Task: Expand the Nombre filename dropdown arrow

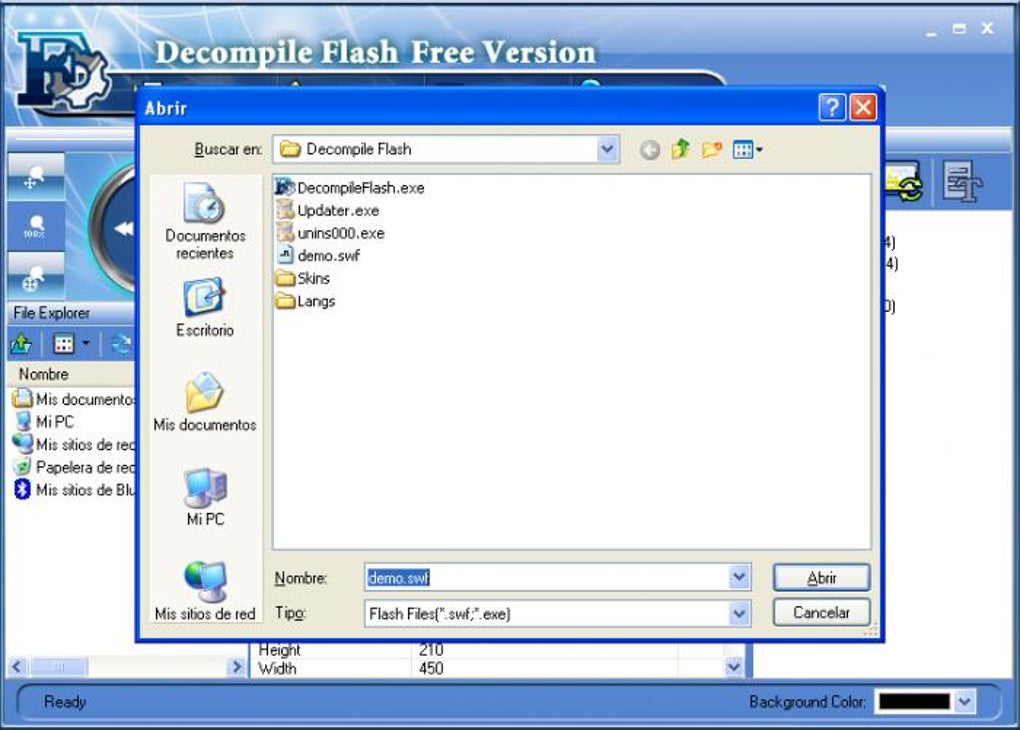Action: pos(738,577)
